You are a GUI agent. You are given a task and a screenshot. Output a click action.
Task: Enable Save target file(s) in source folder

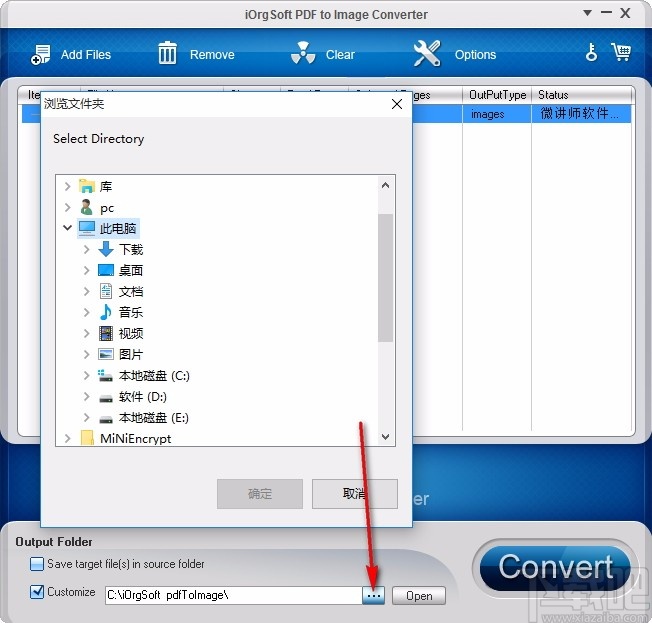tap(37, 564)
